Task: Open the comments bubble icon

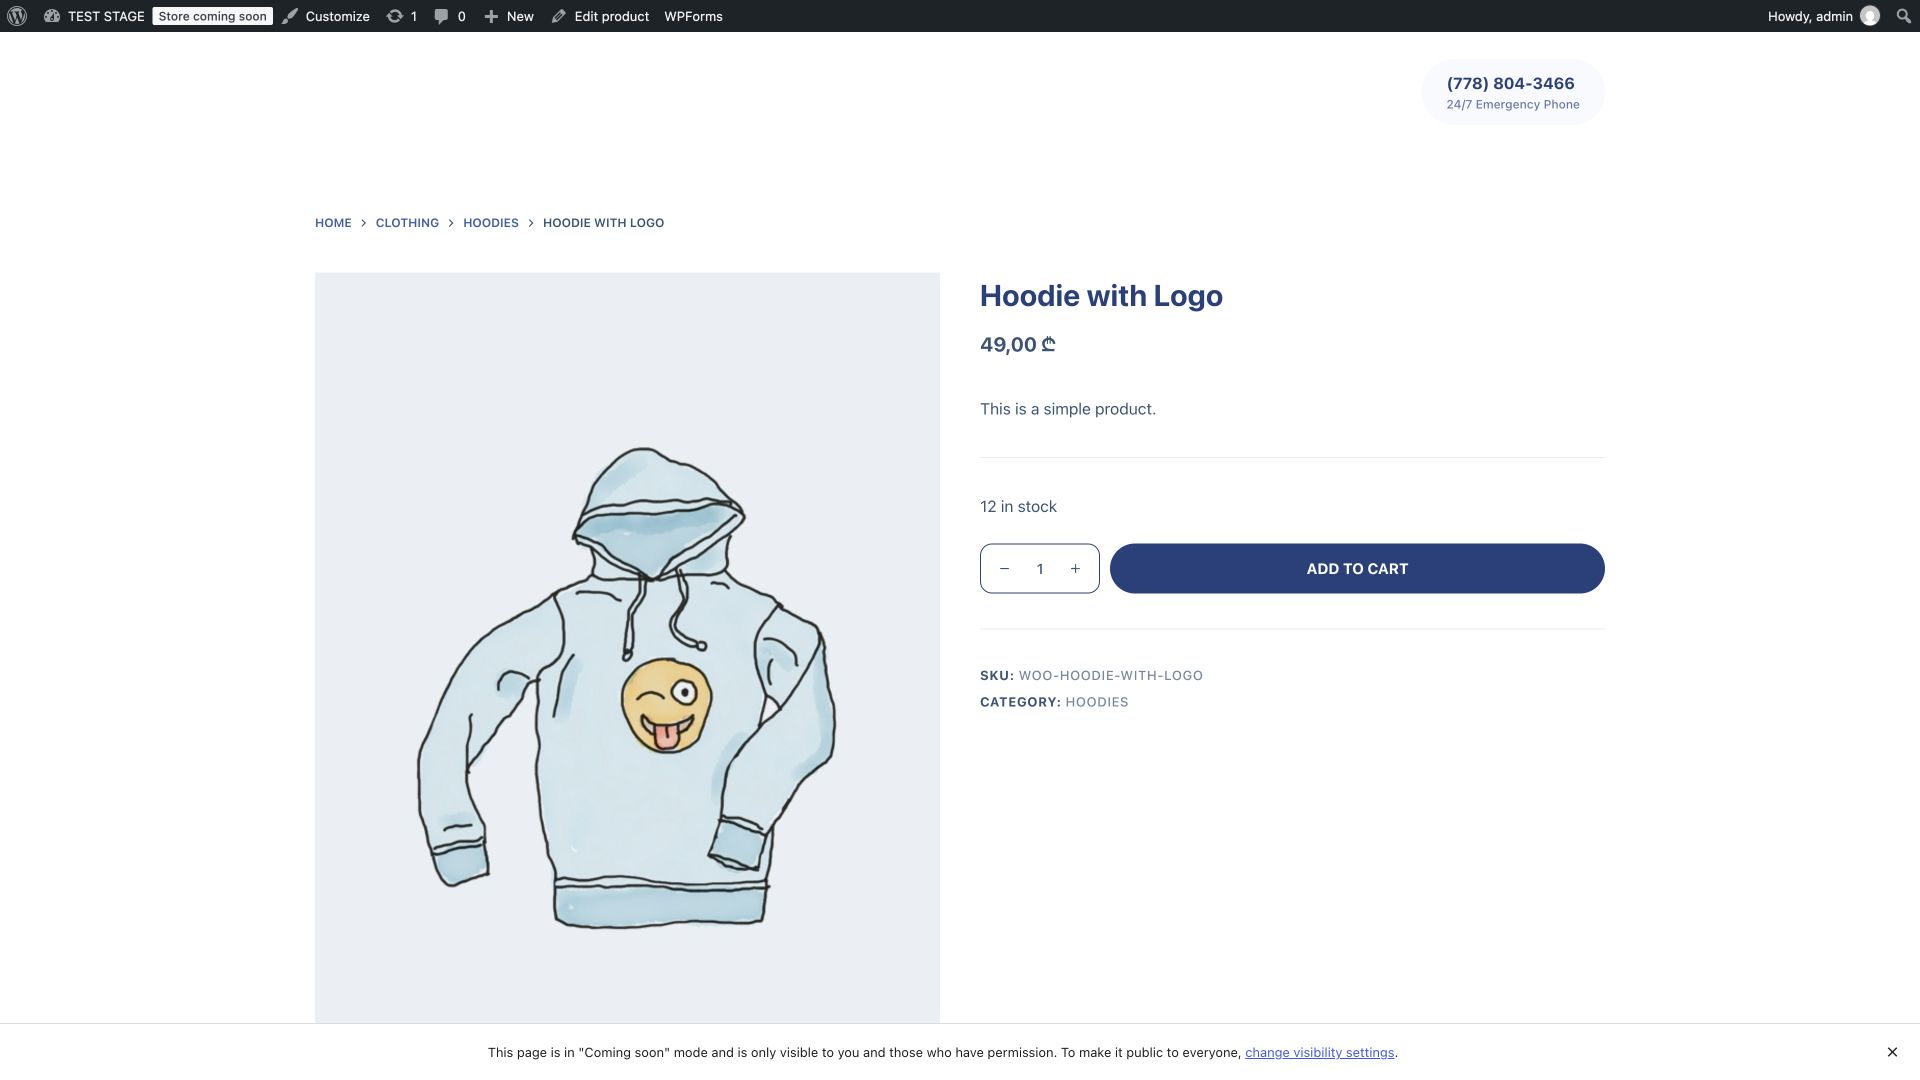Action: pyautogui.click(x=449, y=16)
